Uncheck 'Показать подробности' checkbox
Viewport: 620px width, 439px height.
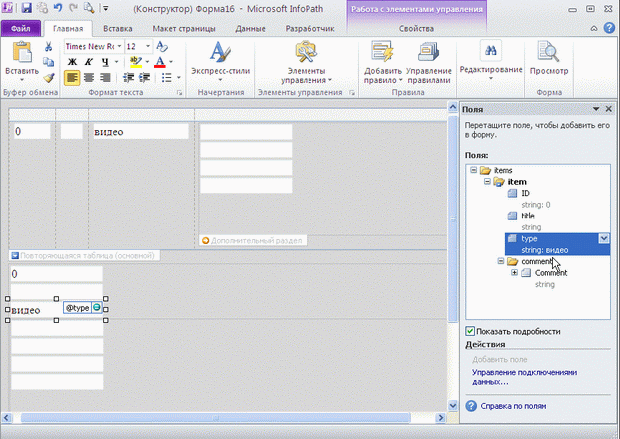471,331
